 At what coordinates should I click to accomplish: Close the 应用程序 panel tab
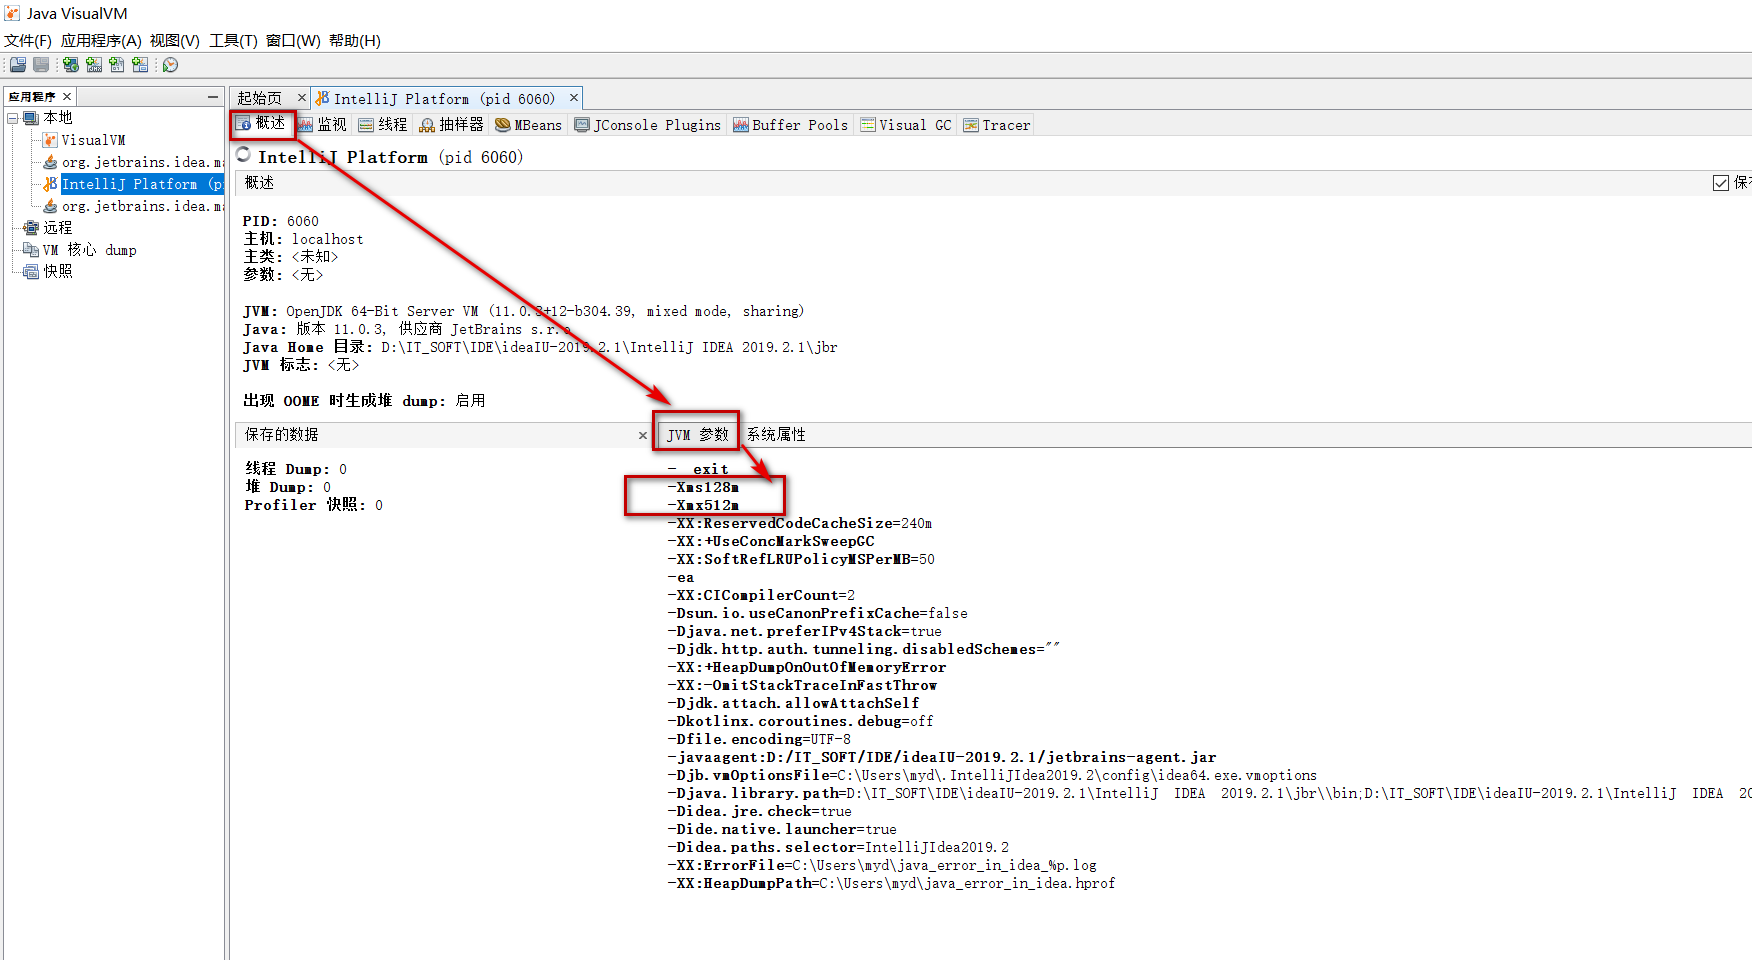67,97
